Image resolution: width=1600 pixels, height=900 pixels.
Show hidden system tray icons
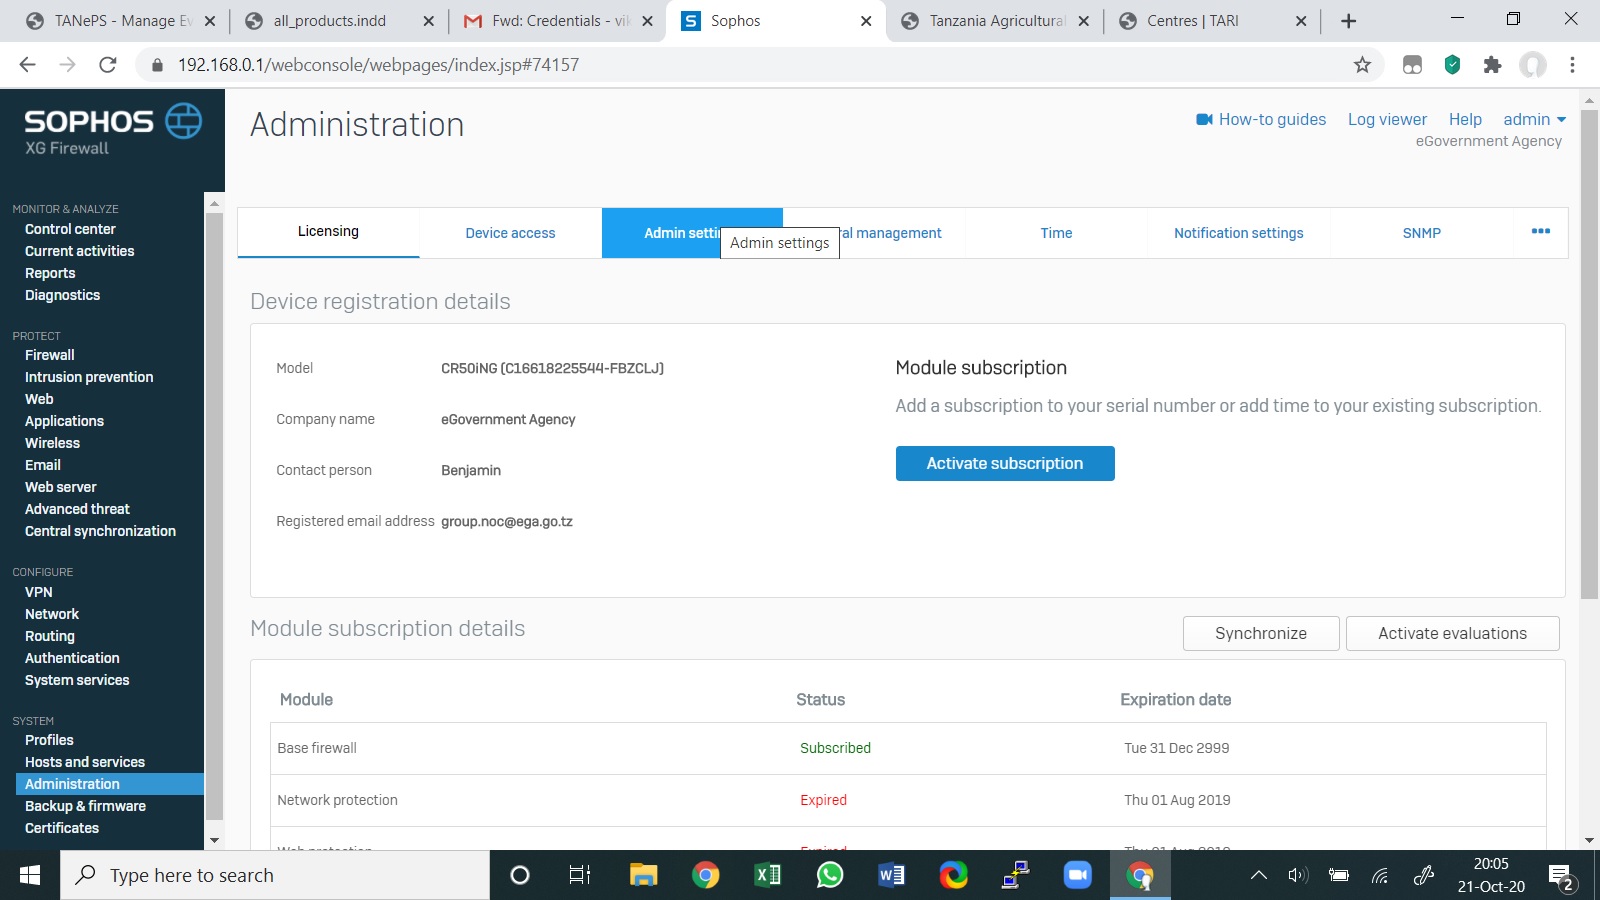[1259, 875]
